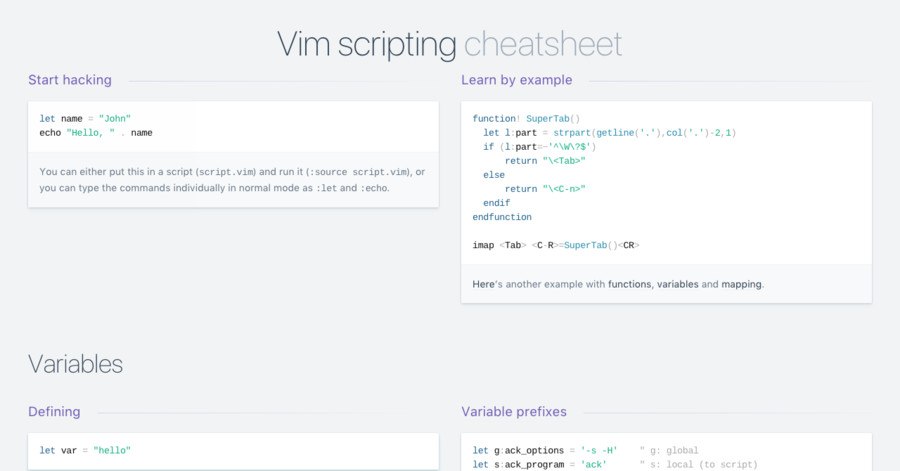Viewport: 900px width, 471px height.
Task: Click the Variables section heading
Action: pos(75,364)
